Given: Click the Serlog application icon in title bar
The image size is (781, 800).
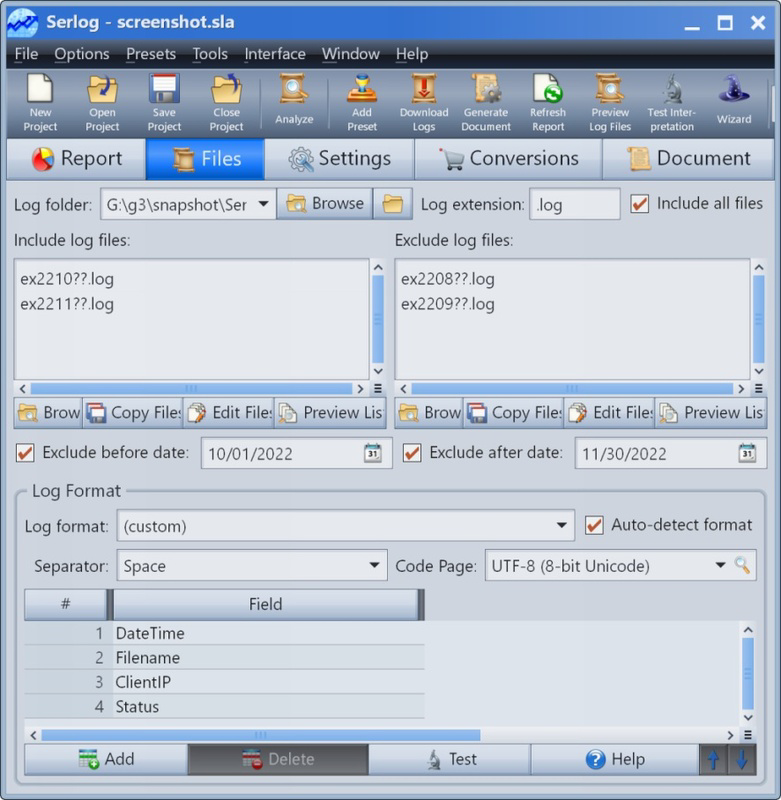Looking at the screenshot, I should coord(22,23).
